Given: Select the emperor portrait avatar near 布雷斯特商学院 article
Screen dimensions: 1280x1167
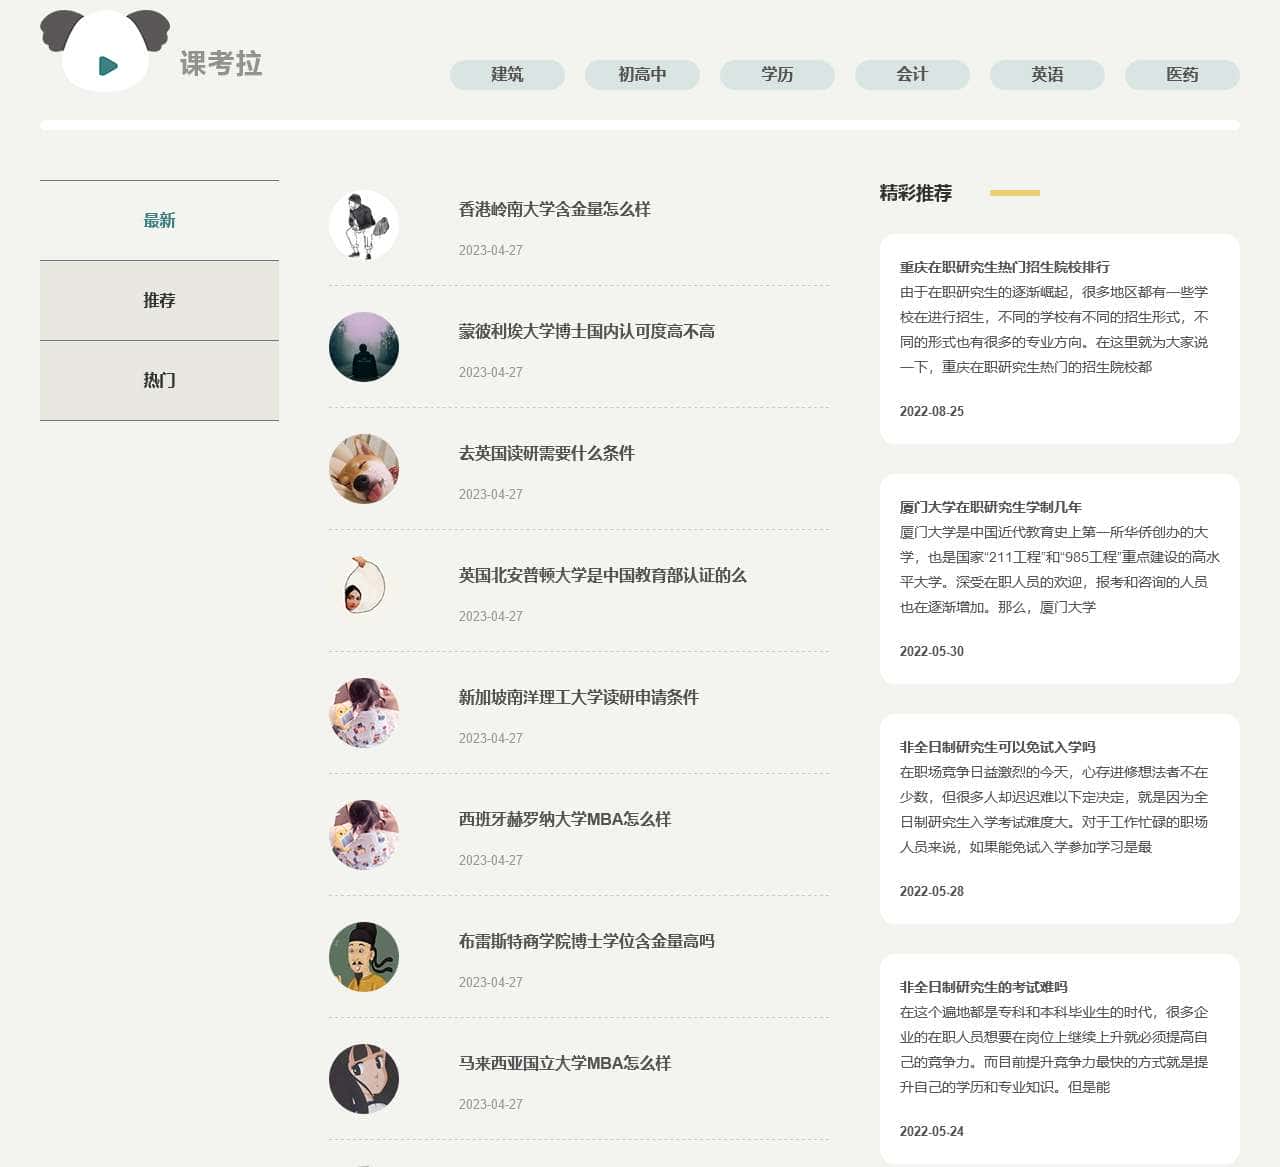Looking at the screenshot, I should (x=363, y=957).
